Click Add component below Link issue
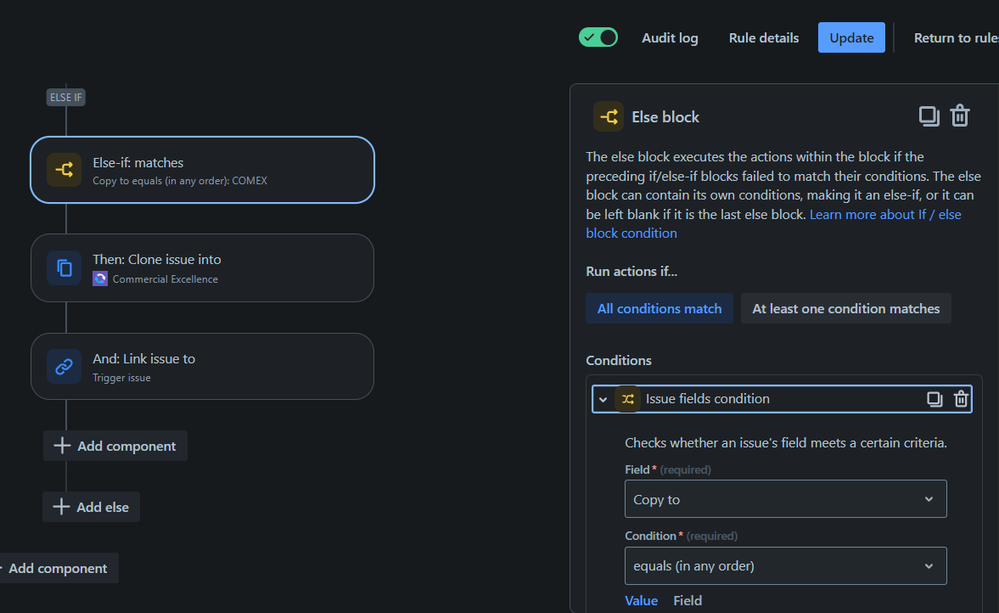This screenshot has height=613, width=999. click(115, 445)
